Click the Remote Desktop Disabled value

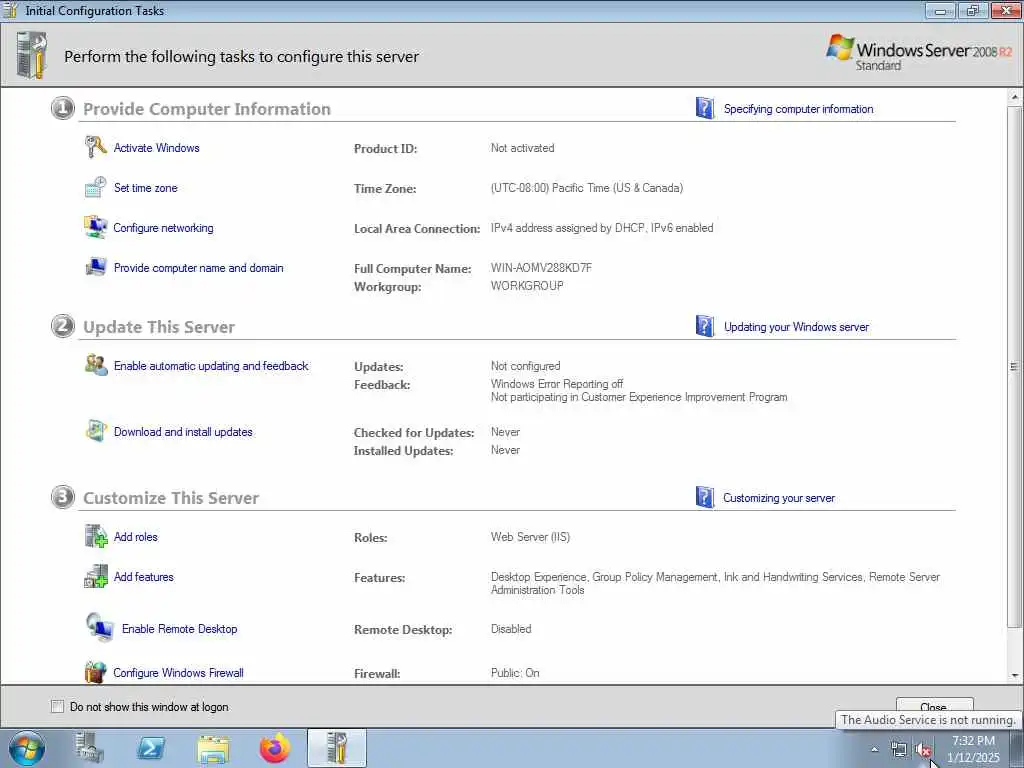pyautogui.click(x=511, y=629)
